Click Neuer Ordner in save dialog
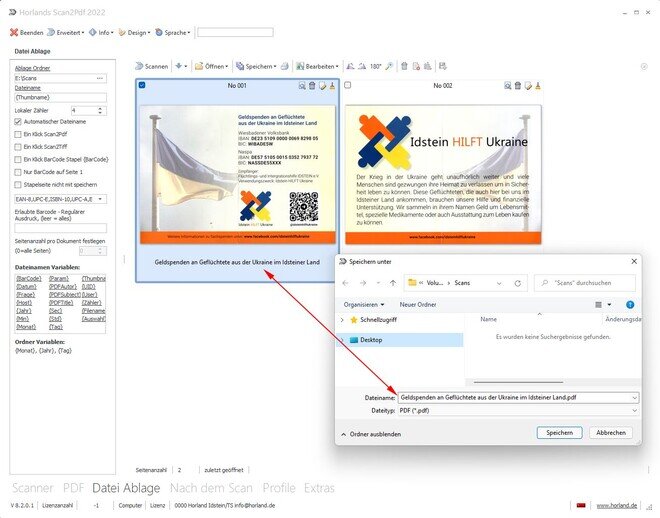This screenshot has height=518, width=660. [x=418, y=304]
